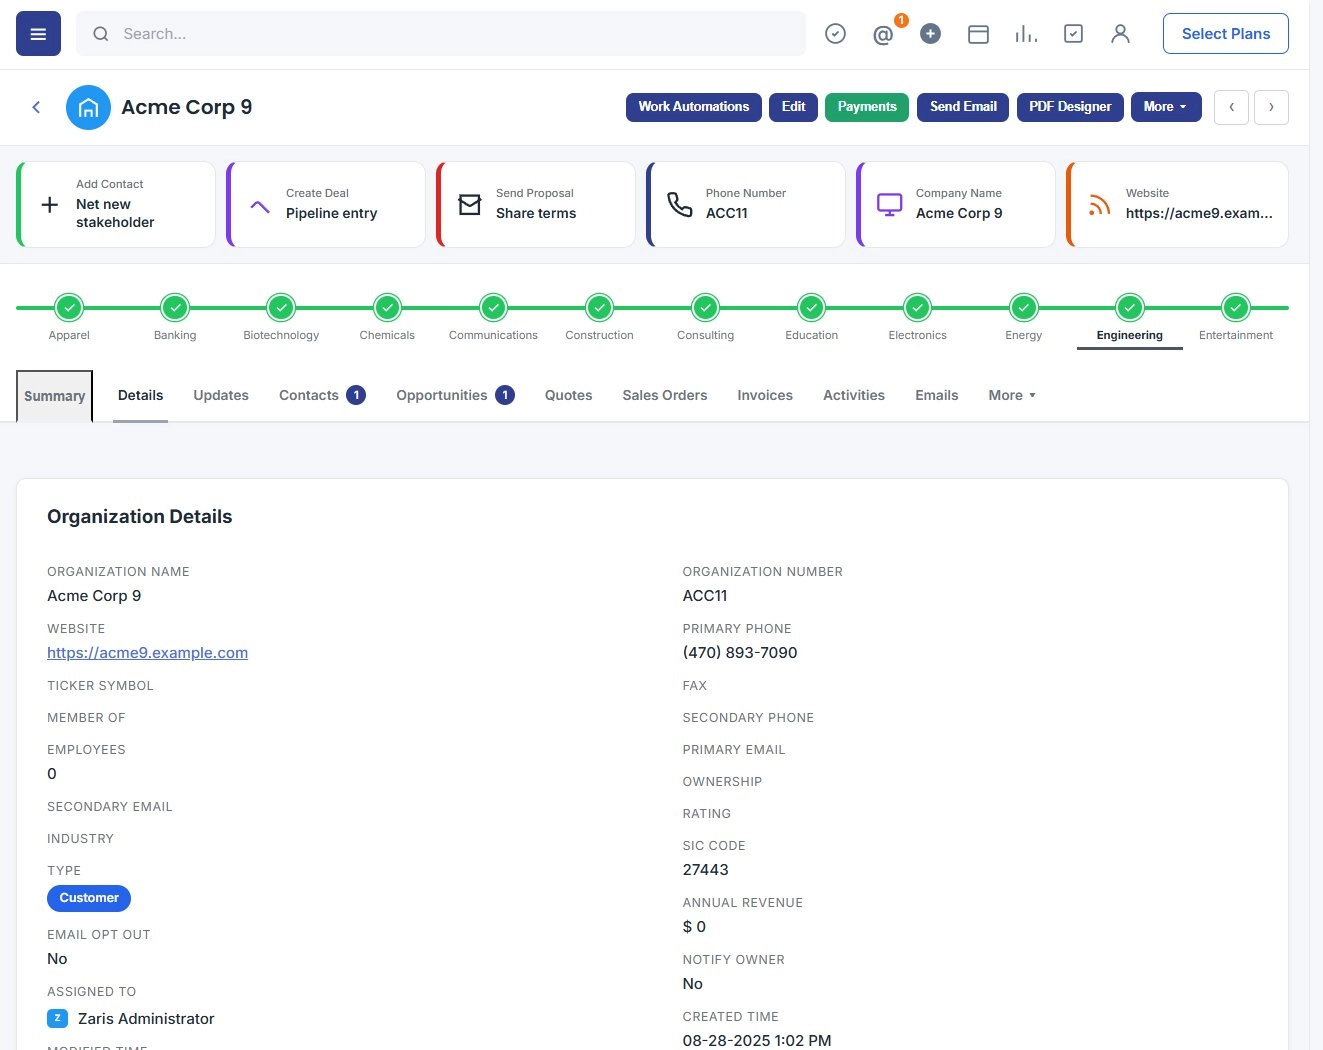Viewport: 1323px width, 1050px height.
Task: Click the Send Email button
Action: [963, 107]
